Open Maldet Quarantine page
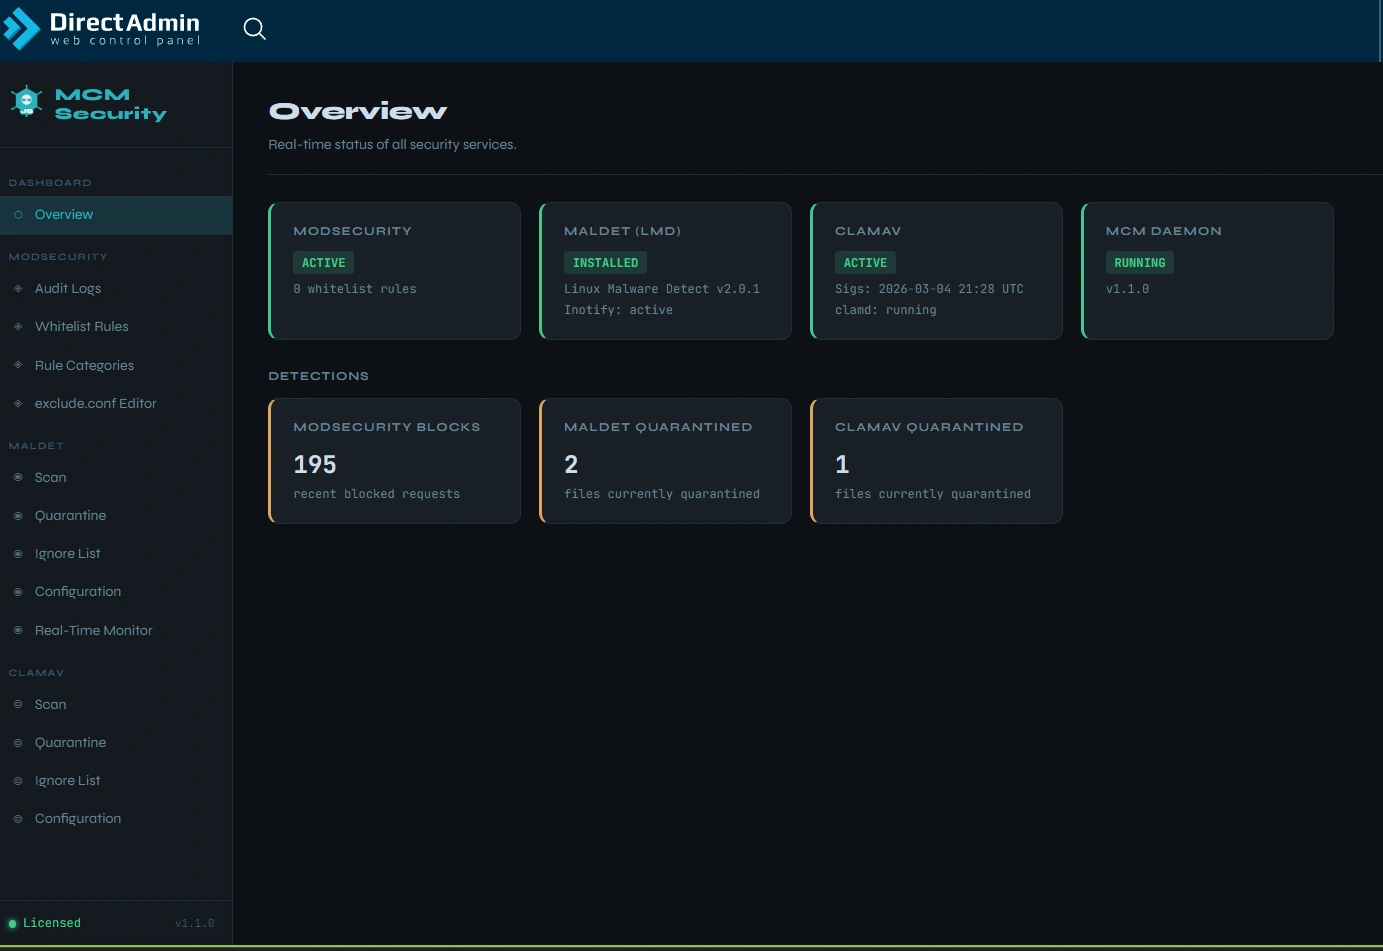The height and width of the screenshot is (951, 1383). coord(116,516)
